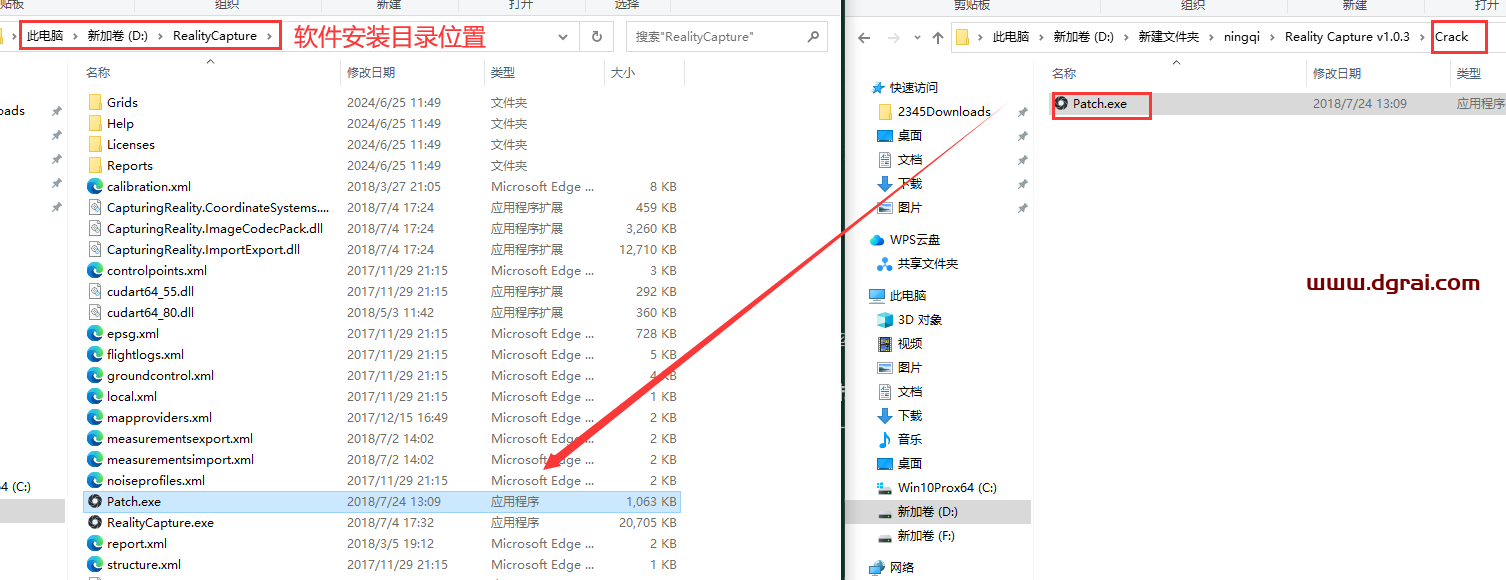
Task: Select mapproviders.xml file
Action: (159, 417)
